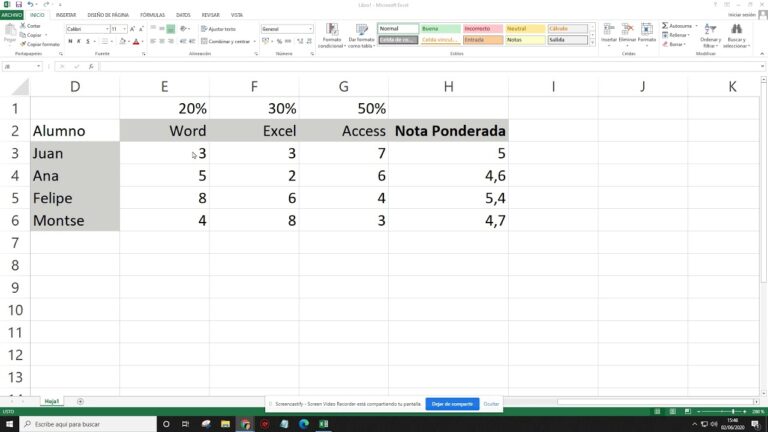The image size is (768, 432).
Task: Toggle underline with the S button
Action: point(88,42)
